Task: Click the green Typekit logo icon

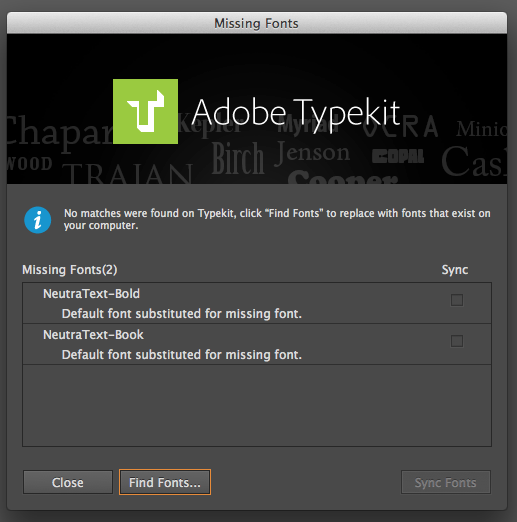Action: pyautogui.click(x=145, y=111)
